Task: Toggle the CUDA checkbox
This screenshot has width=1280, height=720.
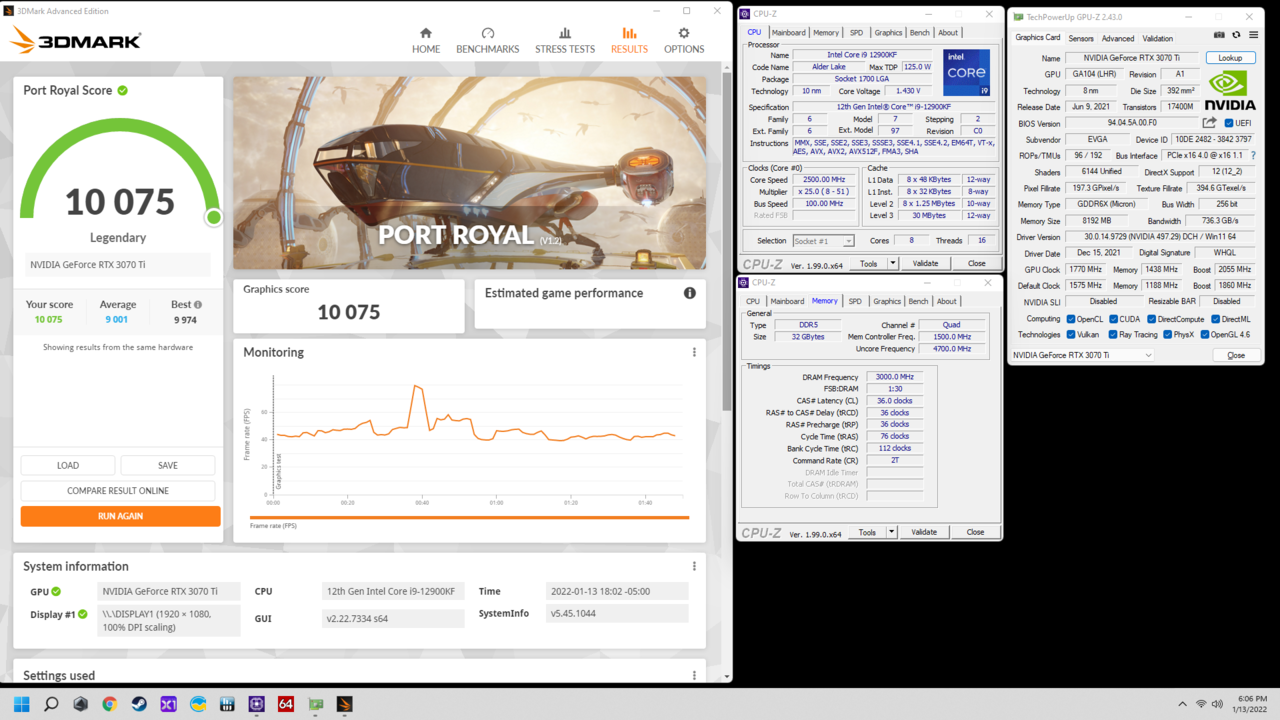Action: [1112, 319]
